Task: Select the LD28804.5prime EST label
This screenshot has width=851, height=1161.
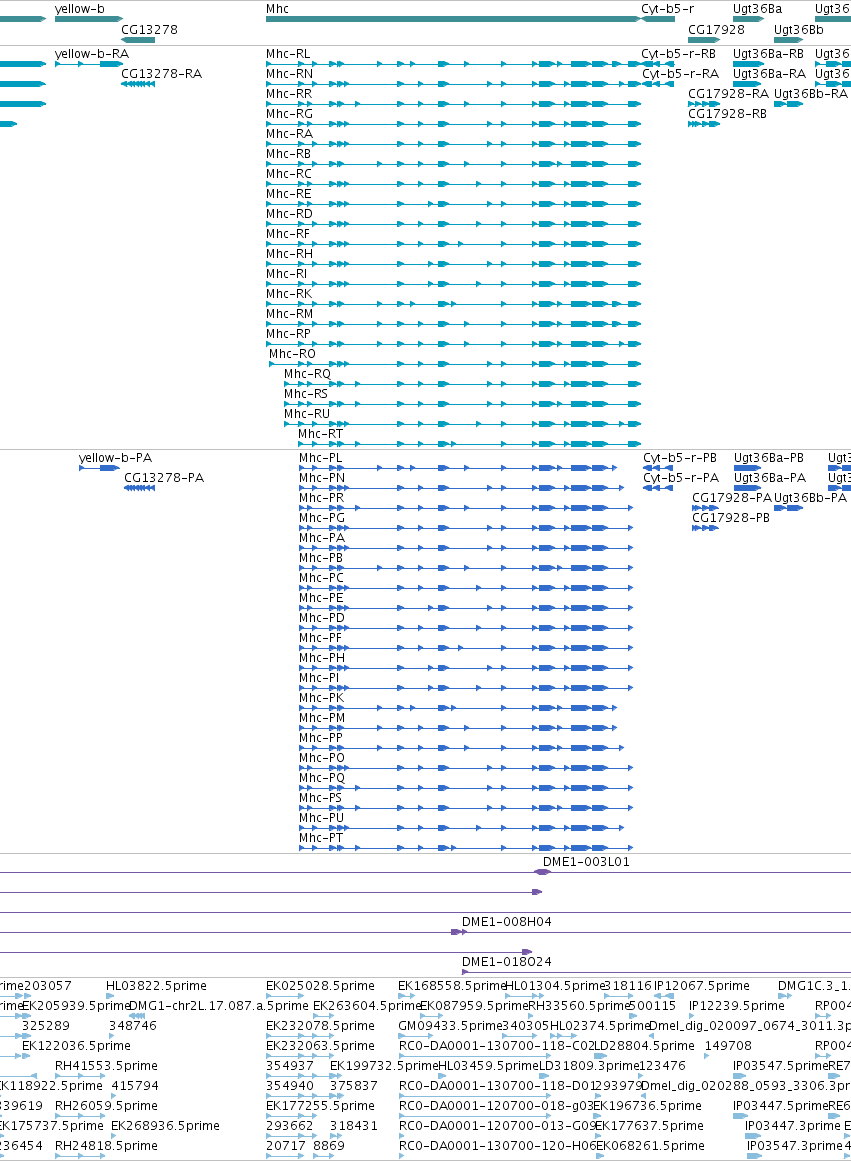Action: (x=644, y=1046)
